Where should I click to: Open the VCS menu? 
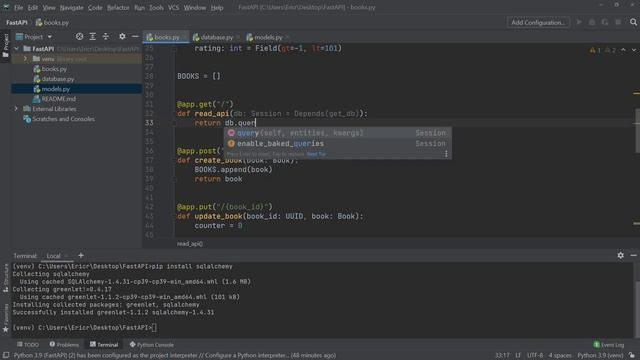tap(173, 7)
